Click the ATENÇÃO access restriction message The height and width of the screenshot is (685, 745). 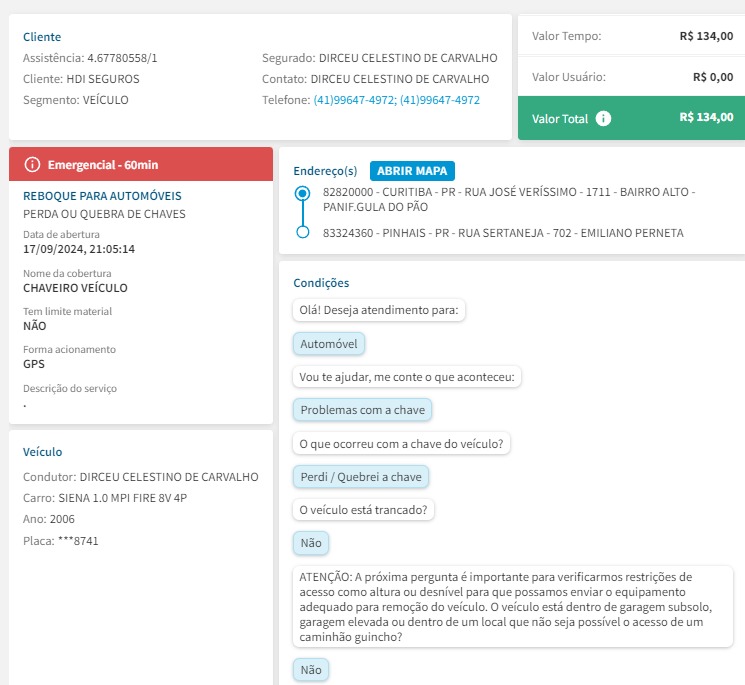(x=506, y=606)
